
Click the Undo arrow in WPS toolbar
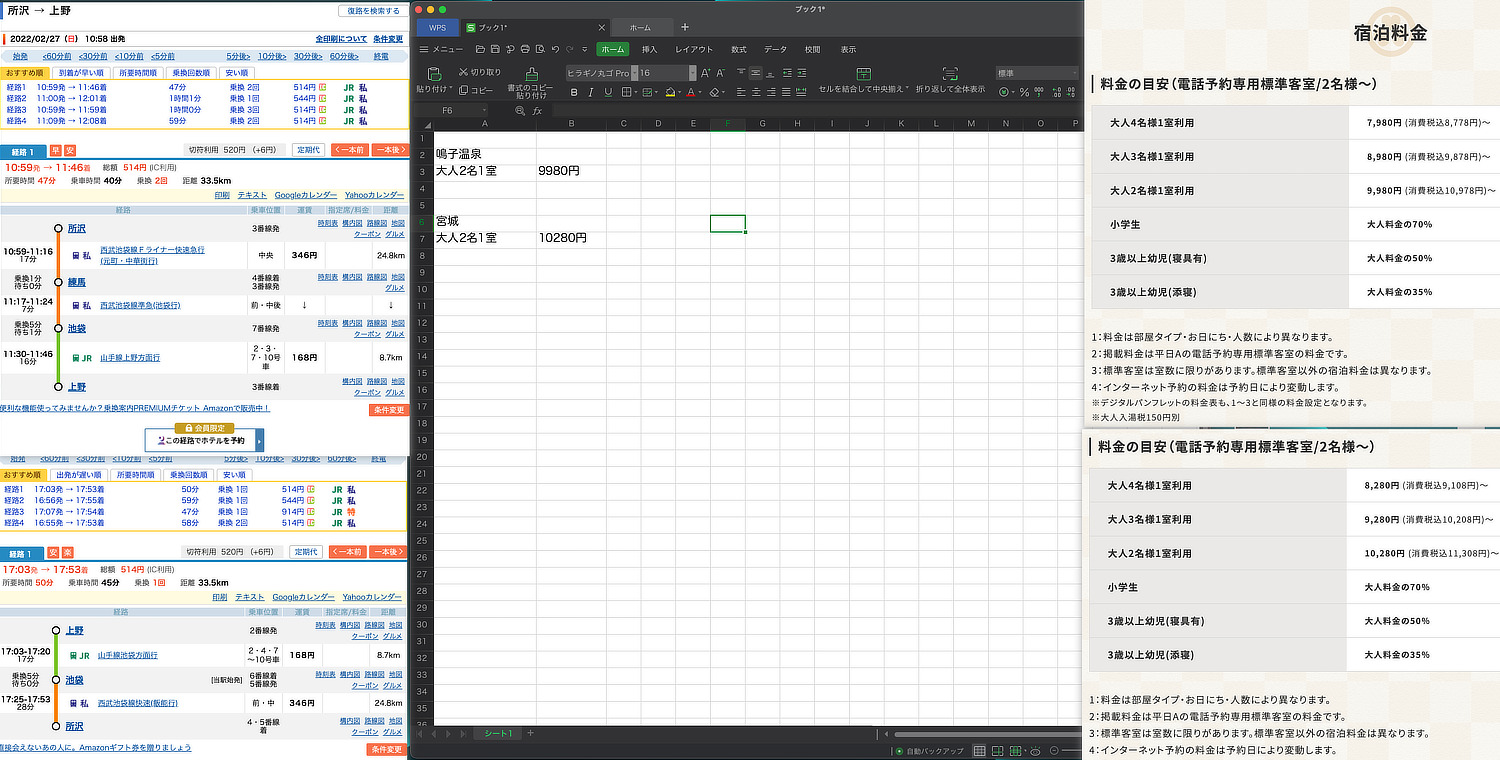coord(555,49)
